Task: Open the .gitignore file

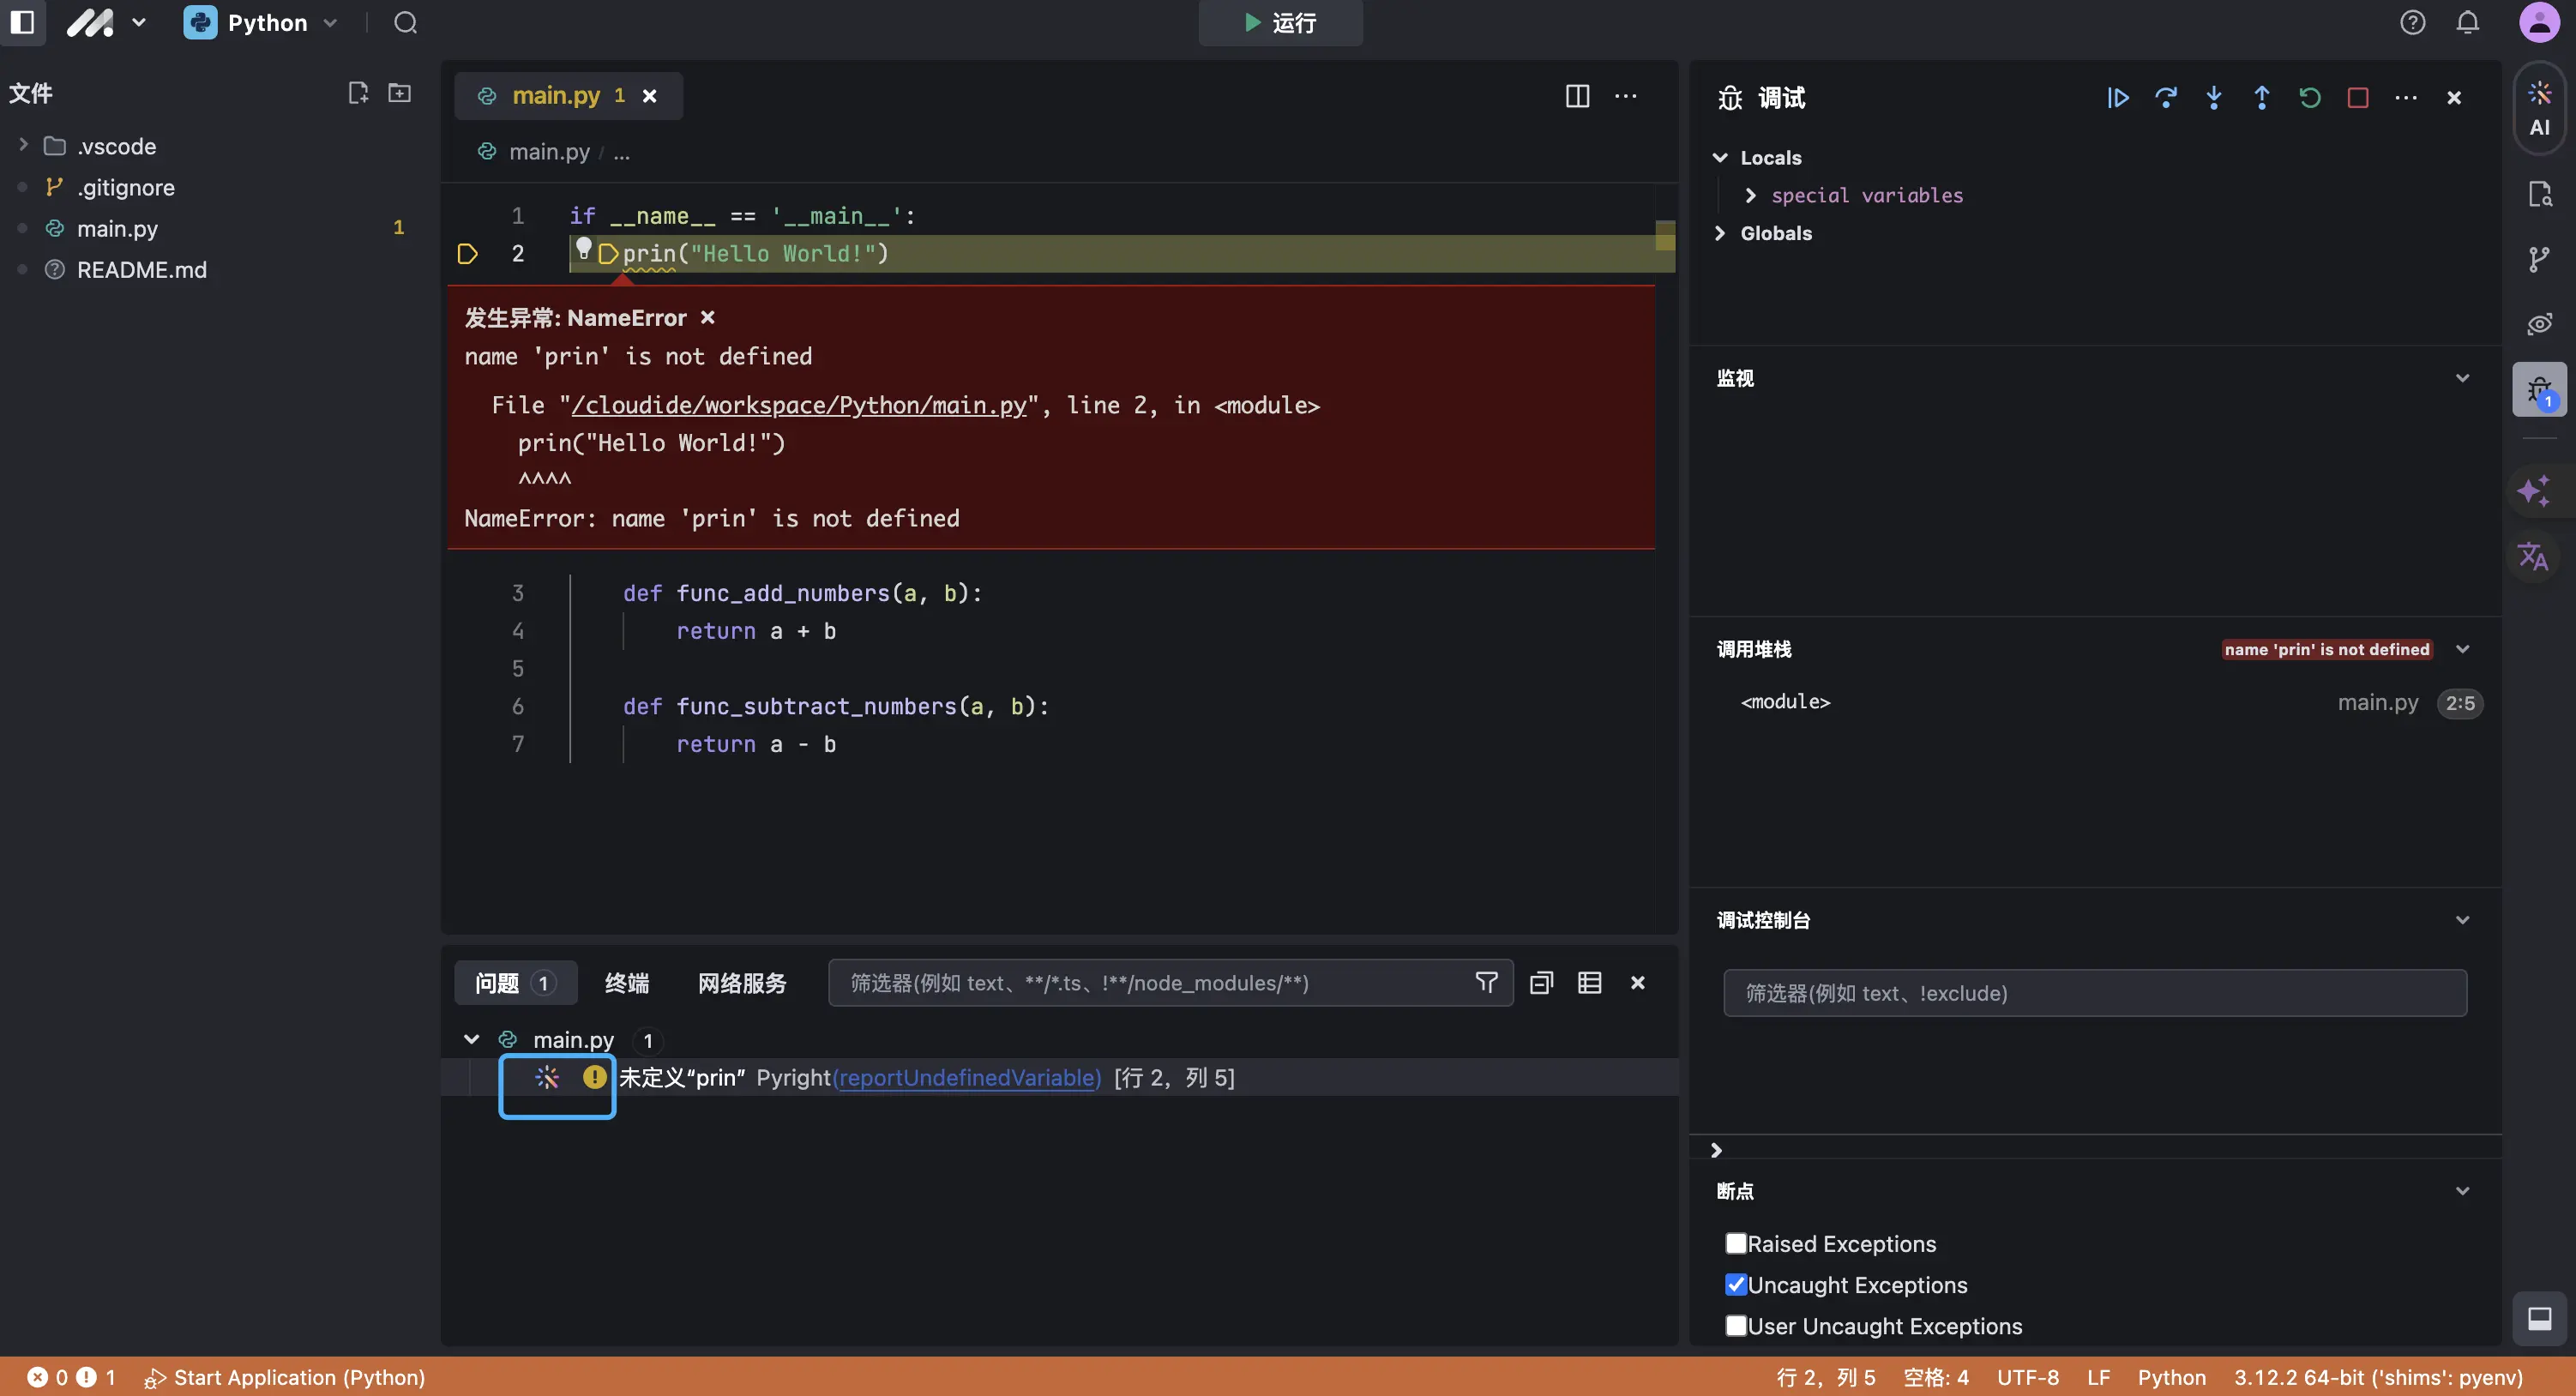Action: click(125, 187)
